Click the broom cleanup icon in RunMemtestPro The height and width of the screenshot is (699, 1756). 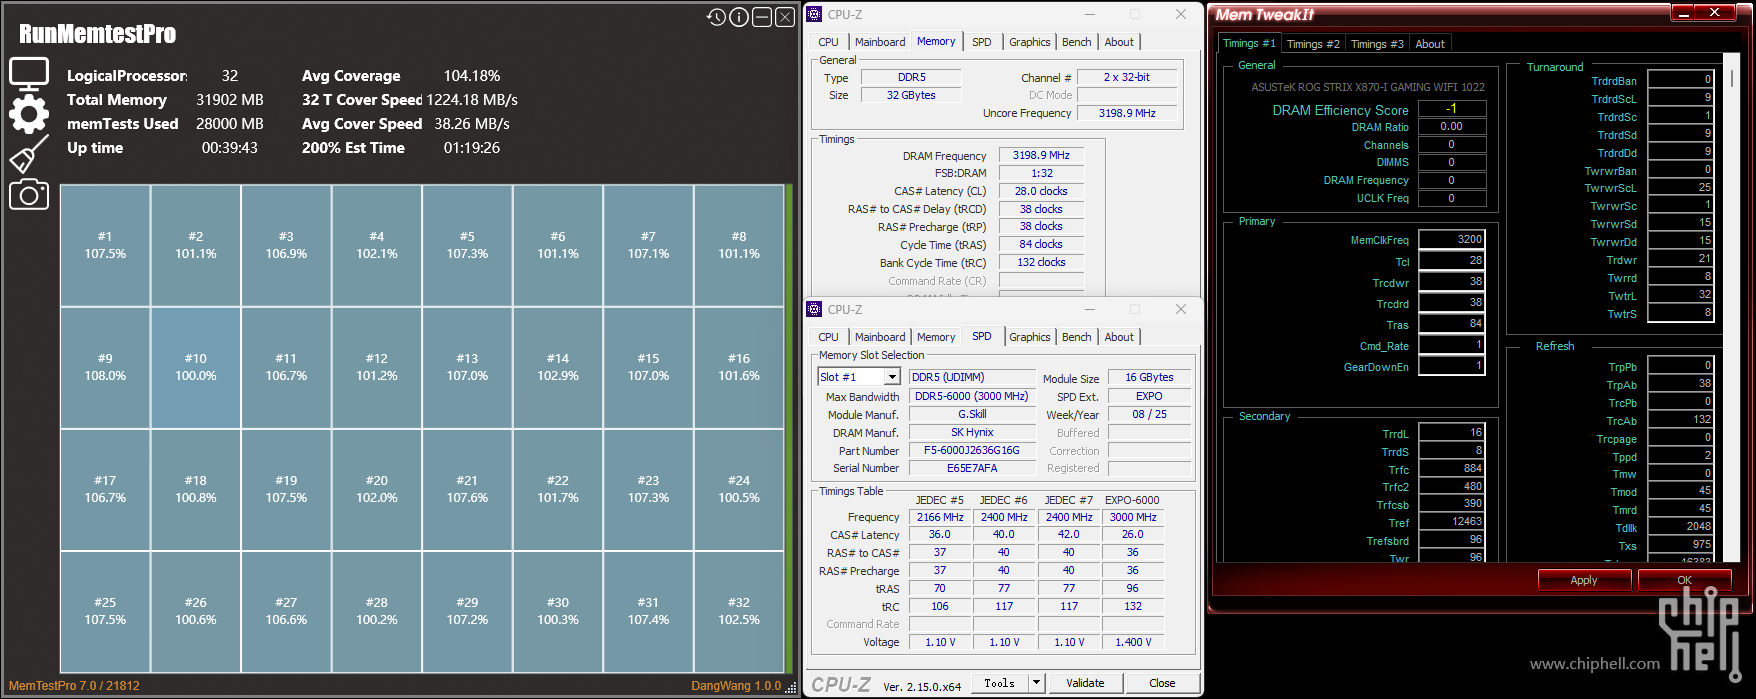pos(29,154)
